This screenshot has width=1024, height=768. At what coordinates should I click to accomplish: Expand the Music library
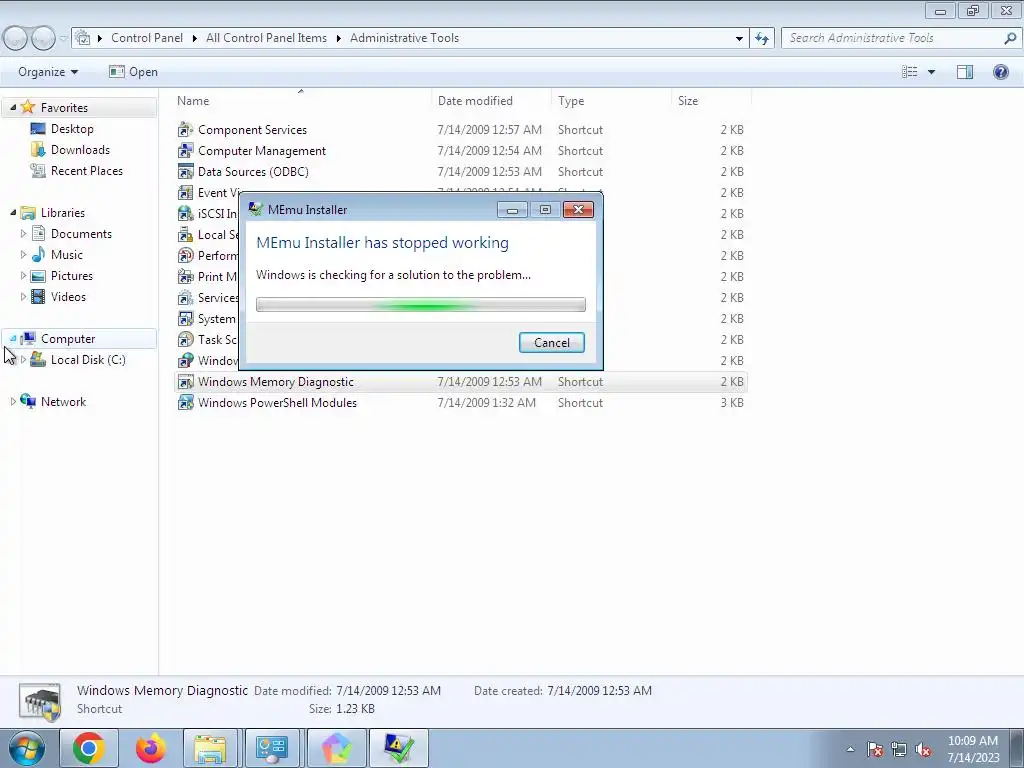24,254
